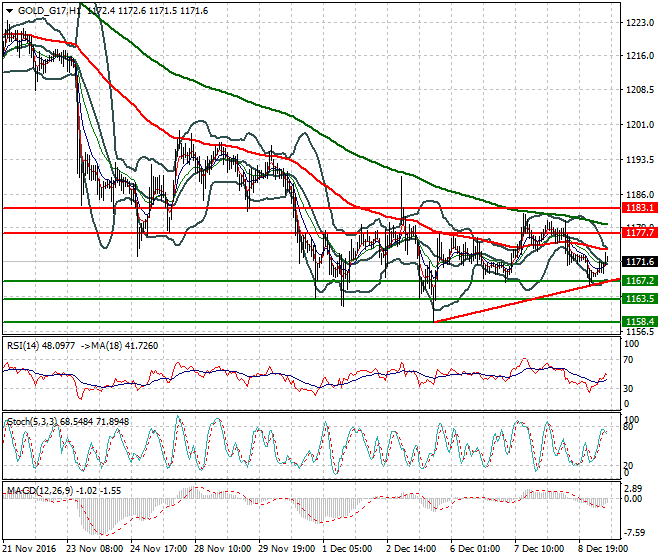Click the 1186.0 price scale value
Viewport: 660px width, 560px height.
(x=640, y=195)
